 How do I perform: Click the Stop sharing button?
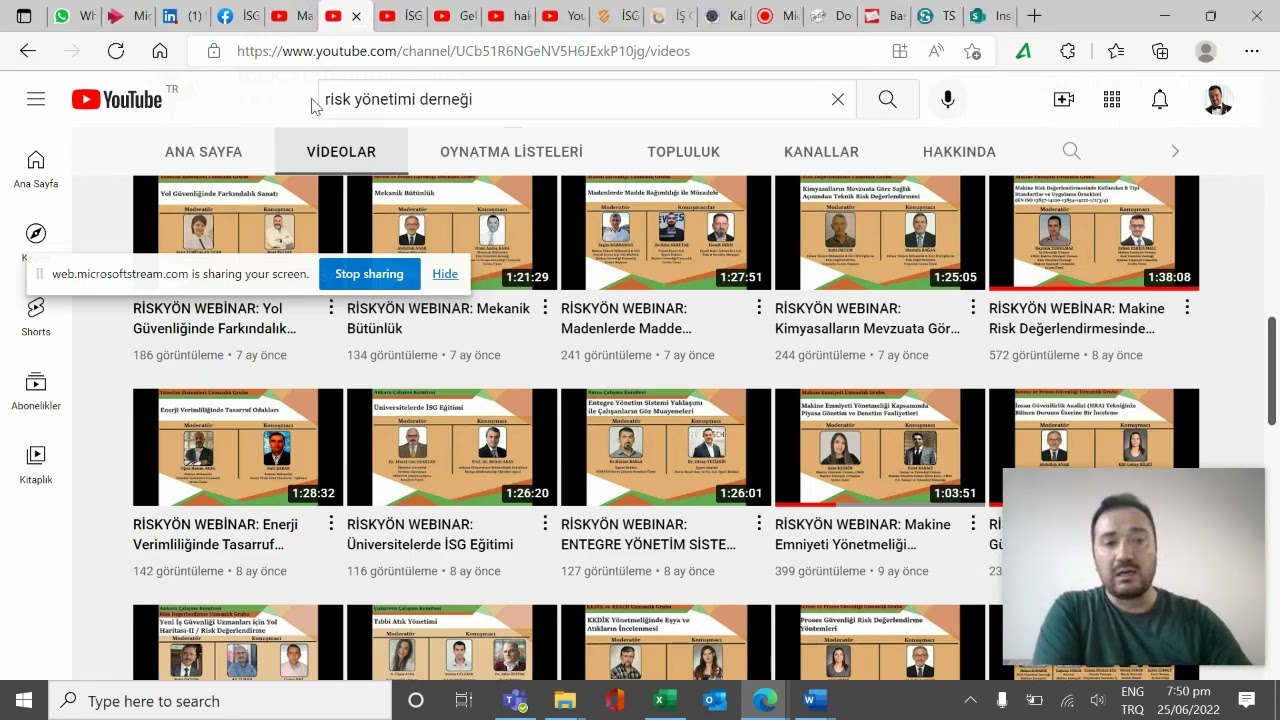click(369, 274)
